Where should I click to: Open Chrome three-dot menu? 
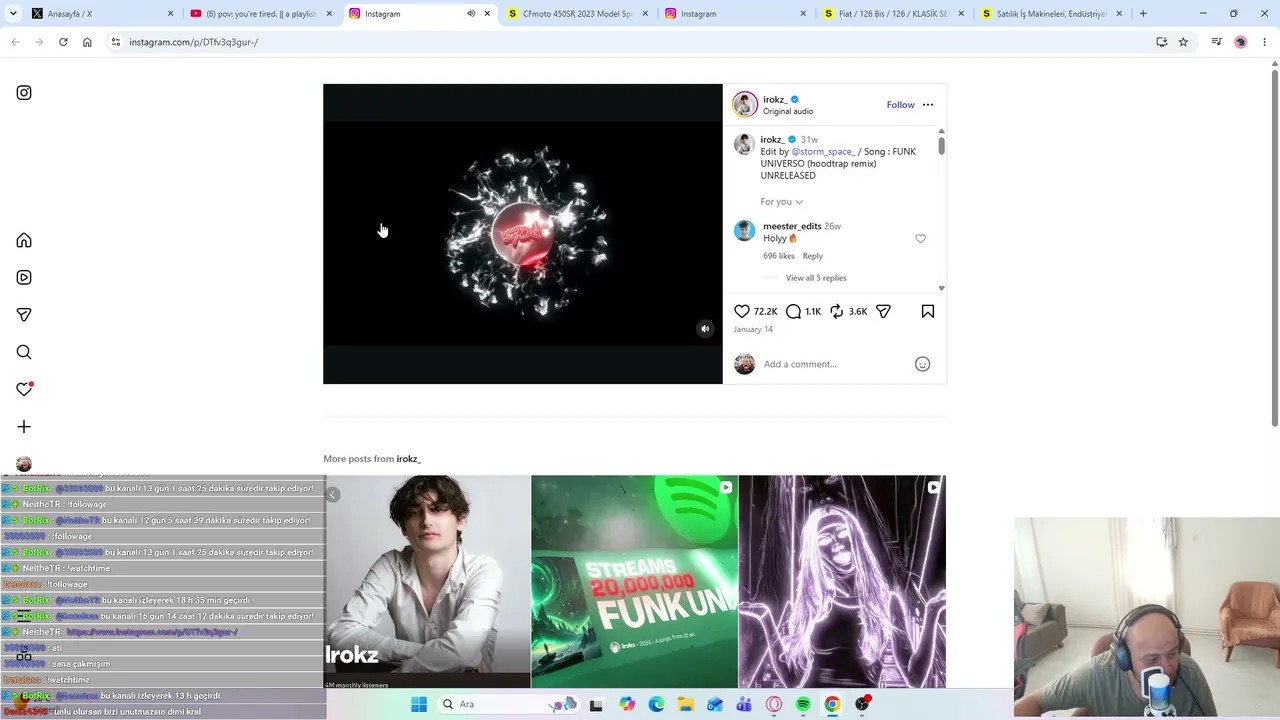[1264, 42]
